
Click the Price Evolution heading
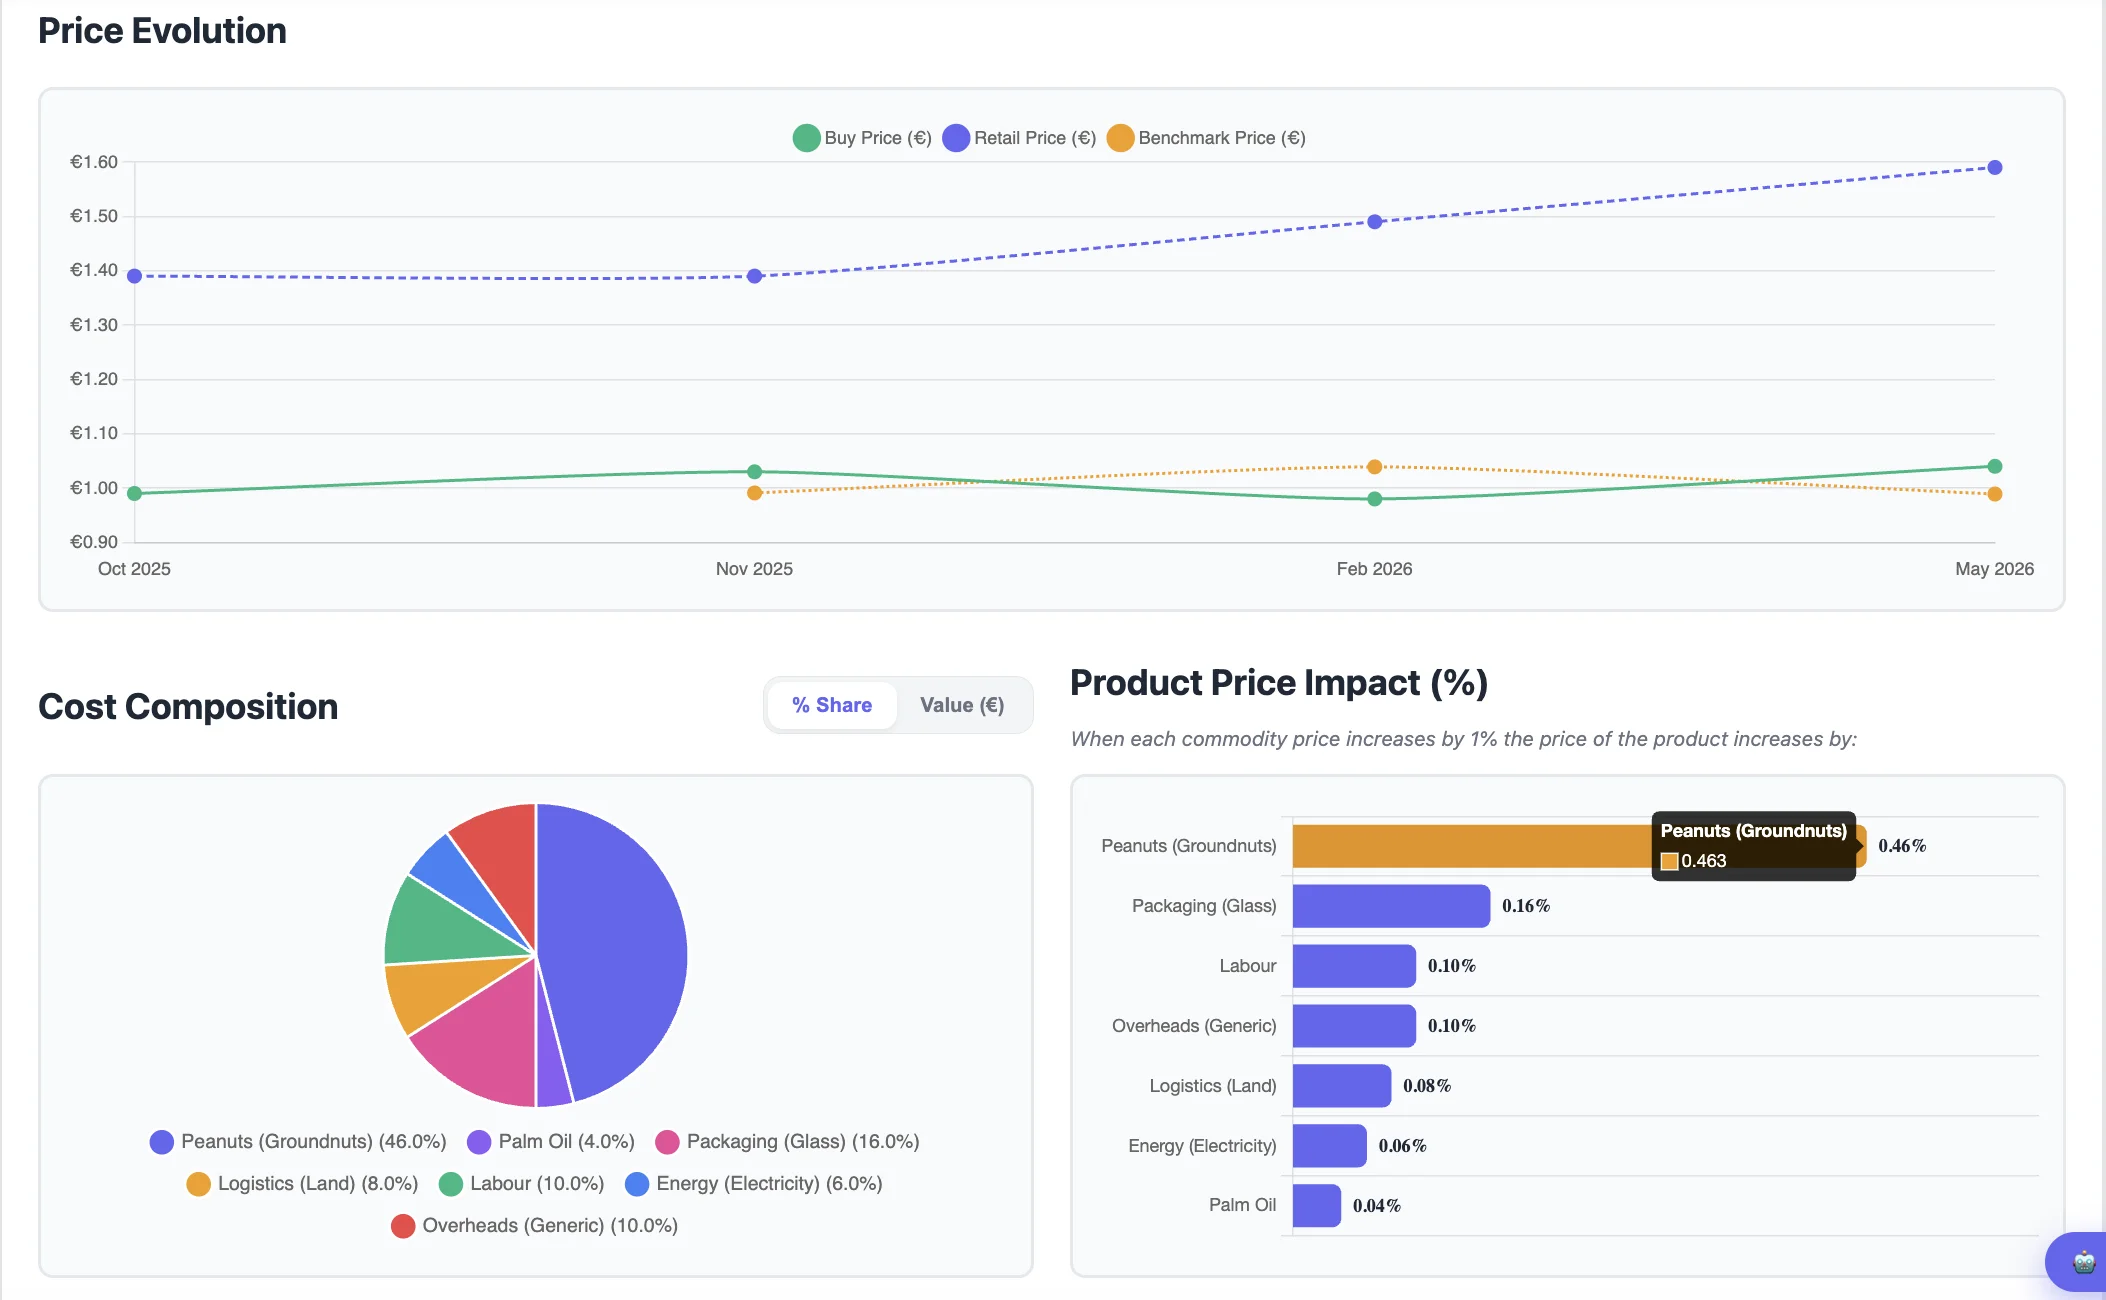(x=162, y=31)
